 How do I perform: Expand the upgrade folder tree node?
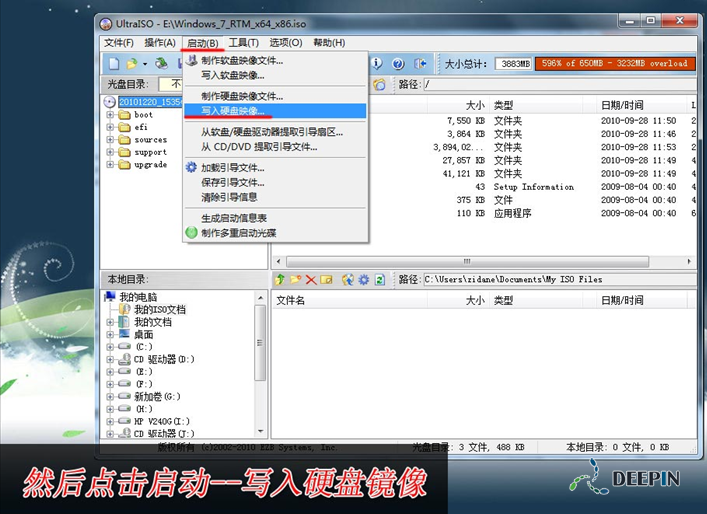coord(111,165)
